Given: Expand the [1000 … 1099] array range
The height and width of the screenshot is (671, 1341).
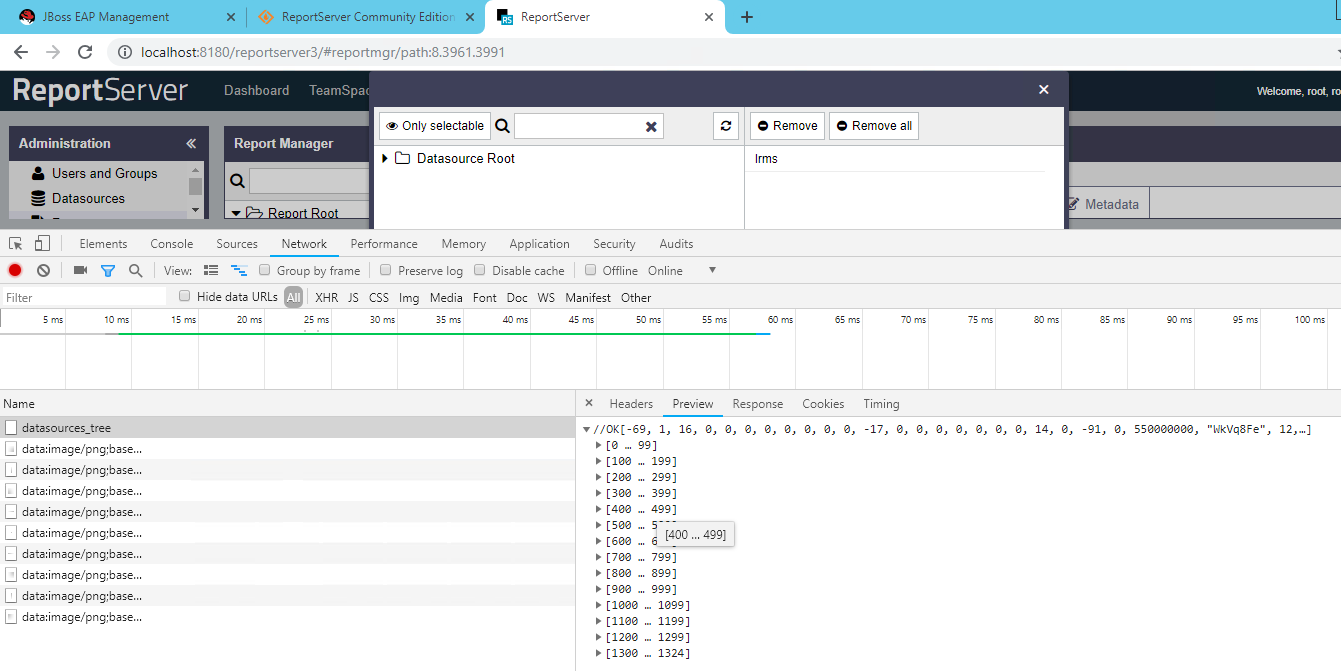Looking at the screenshot, I should point(598,605).
